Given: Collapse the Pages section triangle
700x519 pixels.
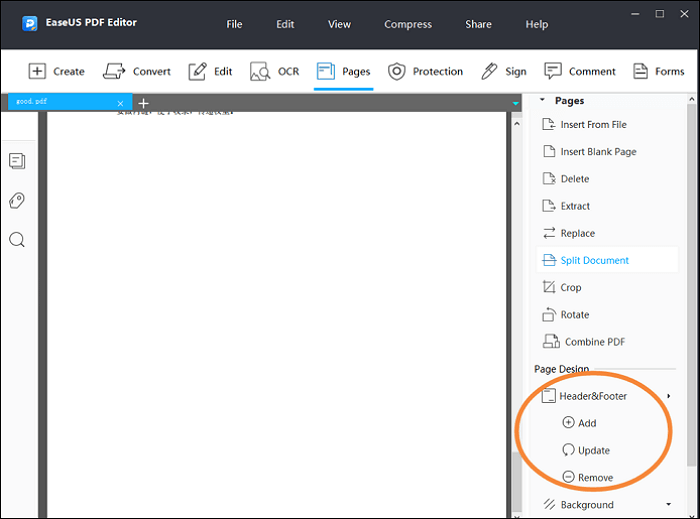Looking at the screenshot, I should tap(543, 101).
